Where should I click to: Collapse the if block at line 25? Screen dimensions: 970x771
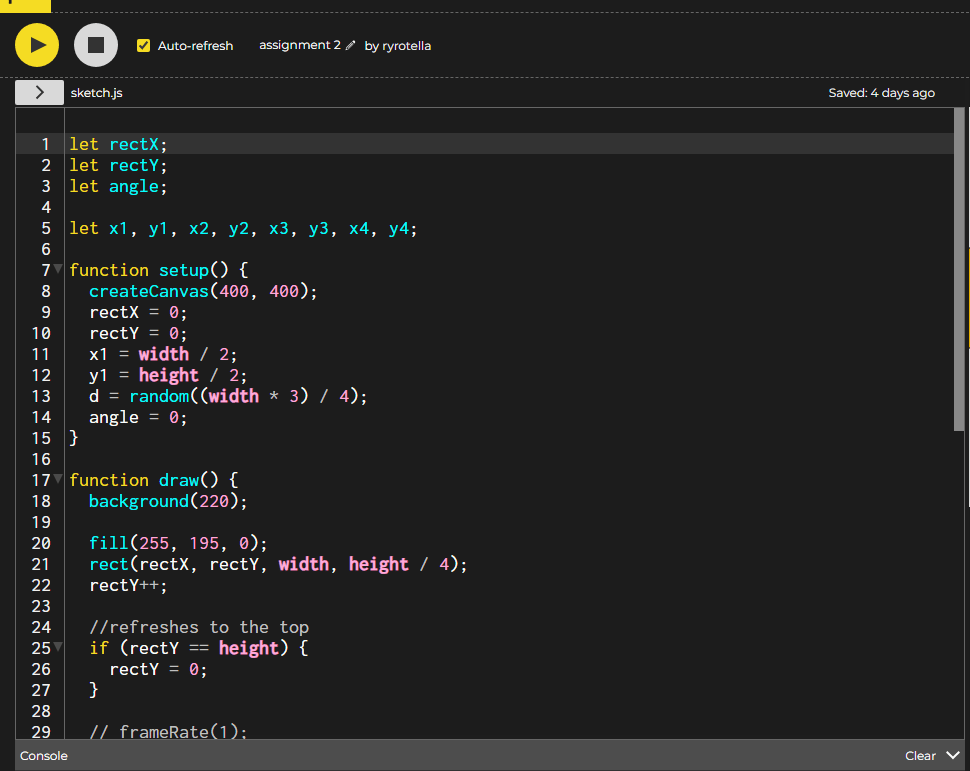[x=58, y=648]
